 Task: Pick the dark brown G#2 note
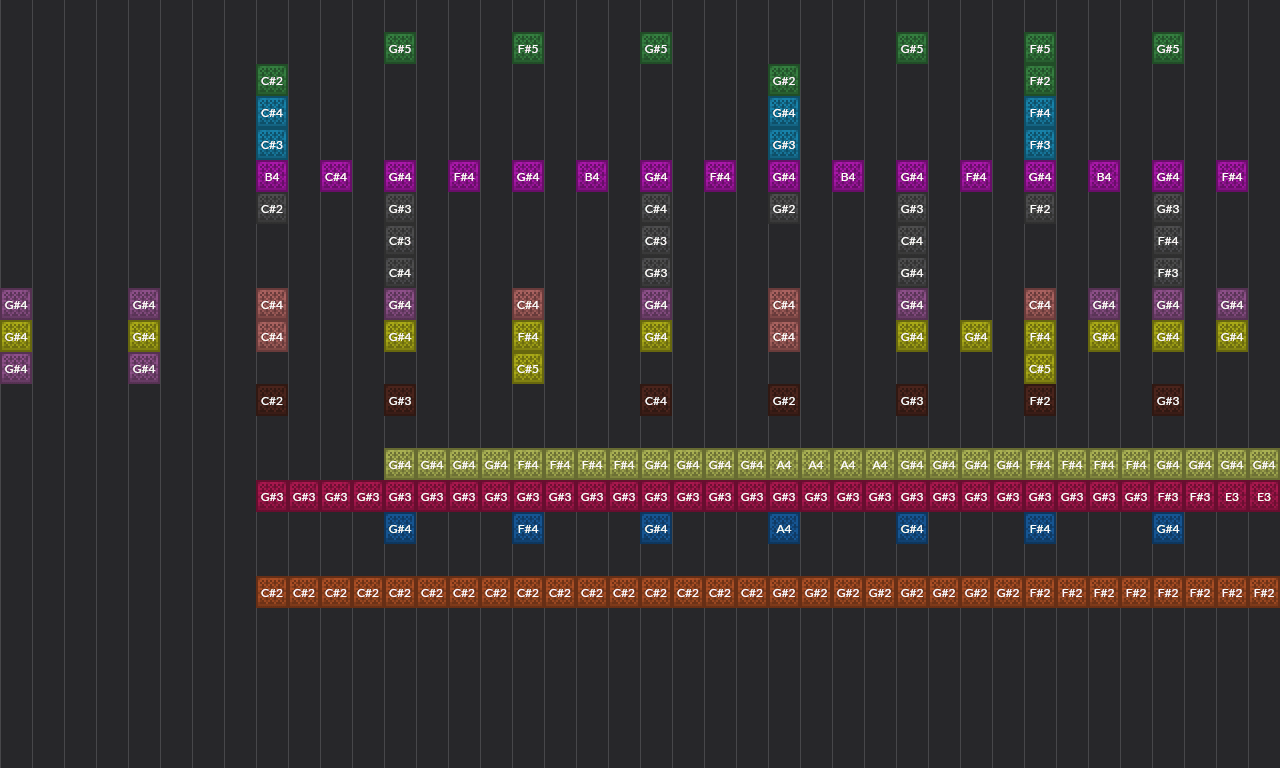[x=784, y=401]
